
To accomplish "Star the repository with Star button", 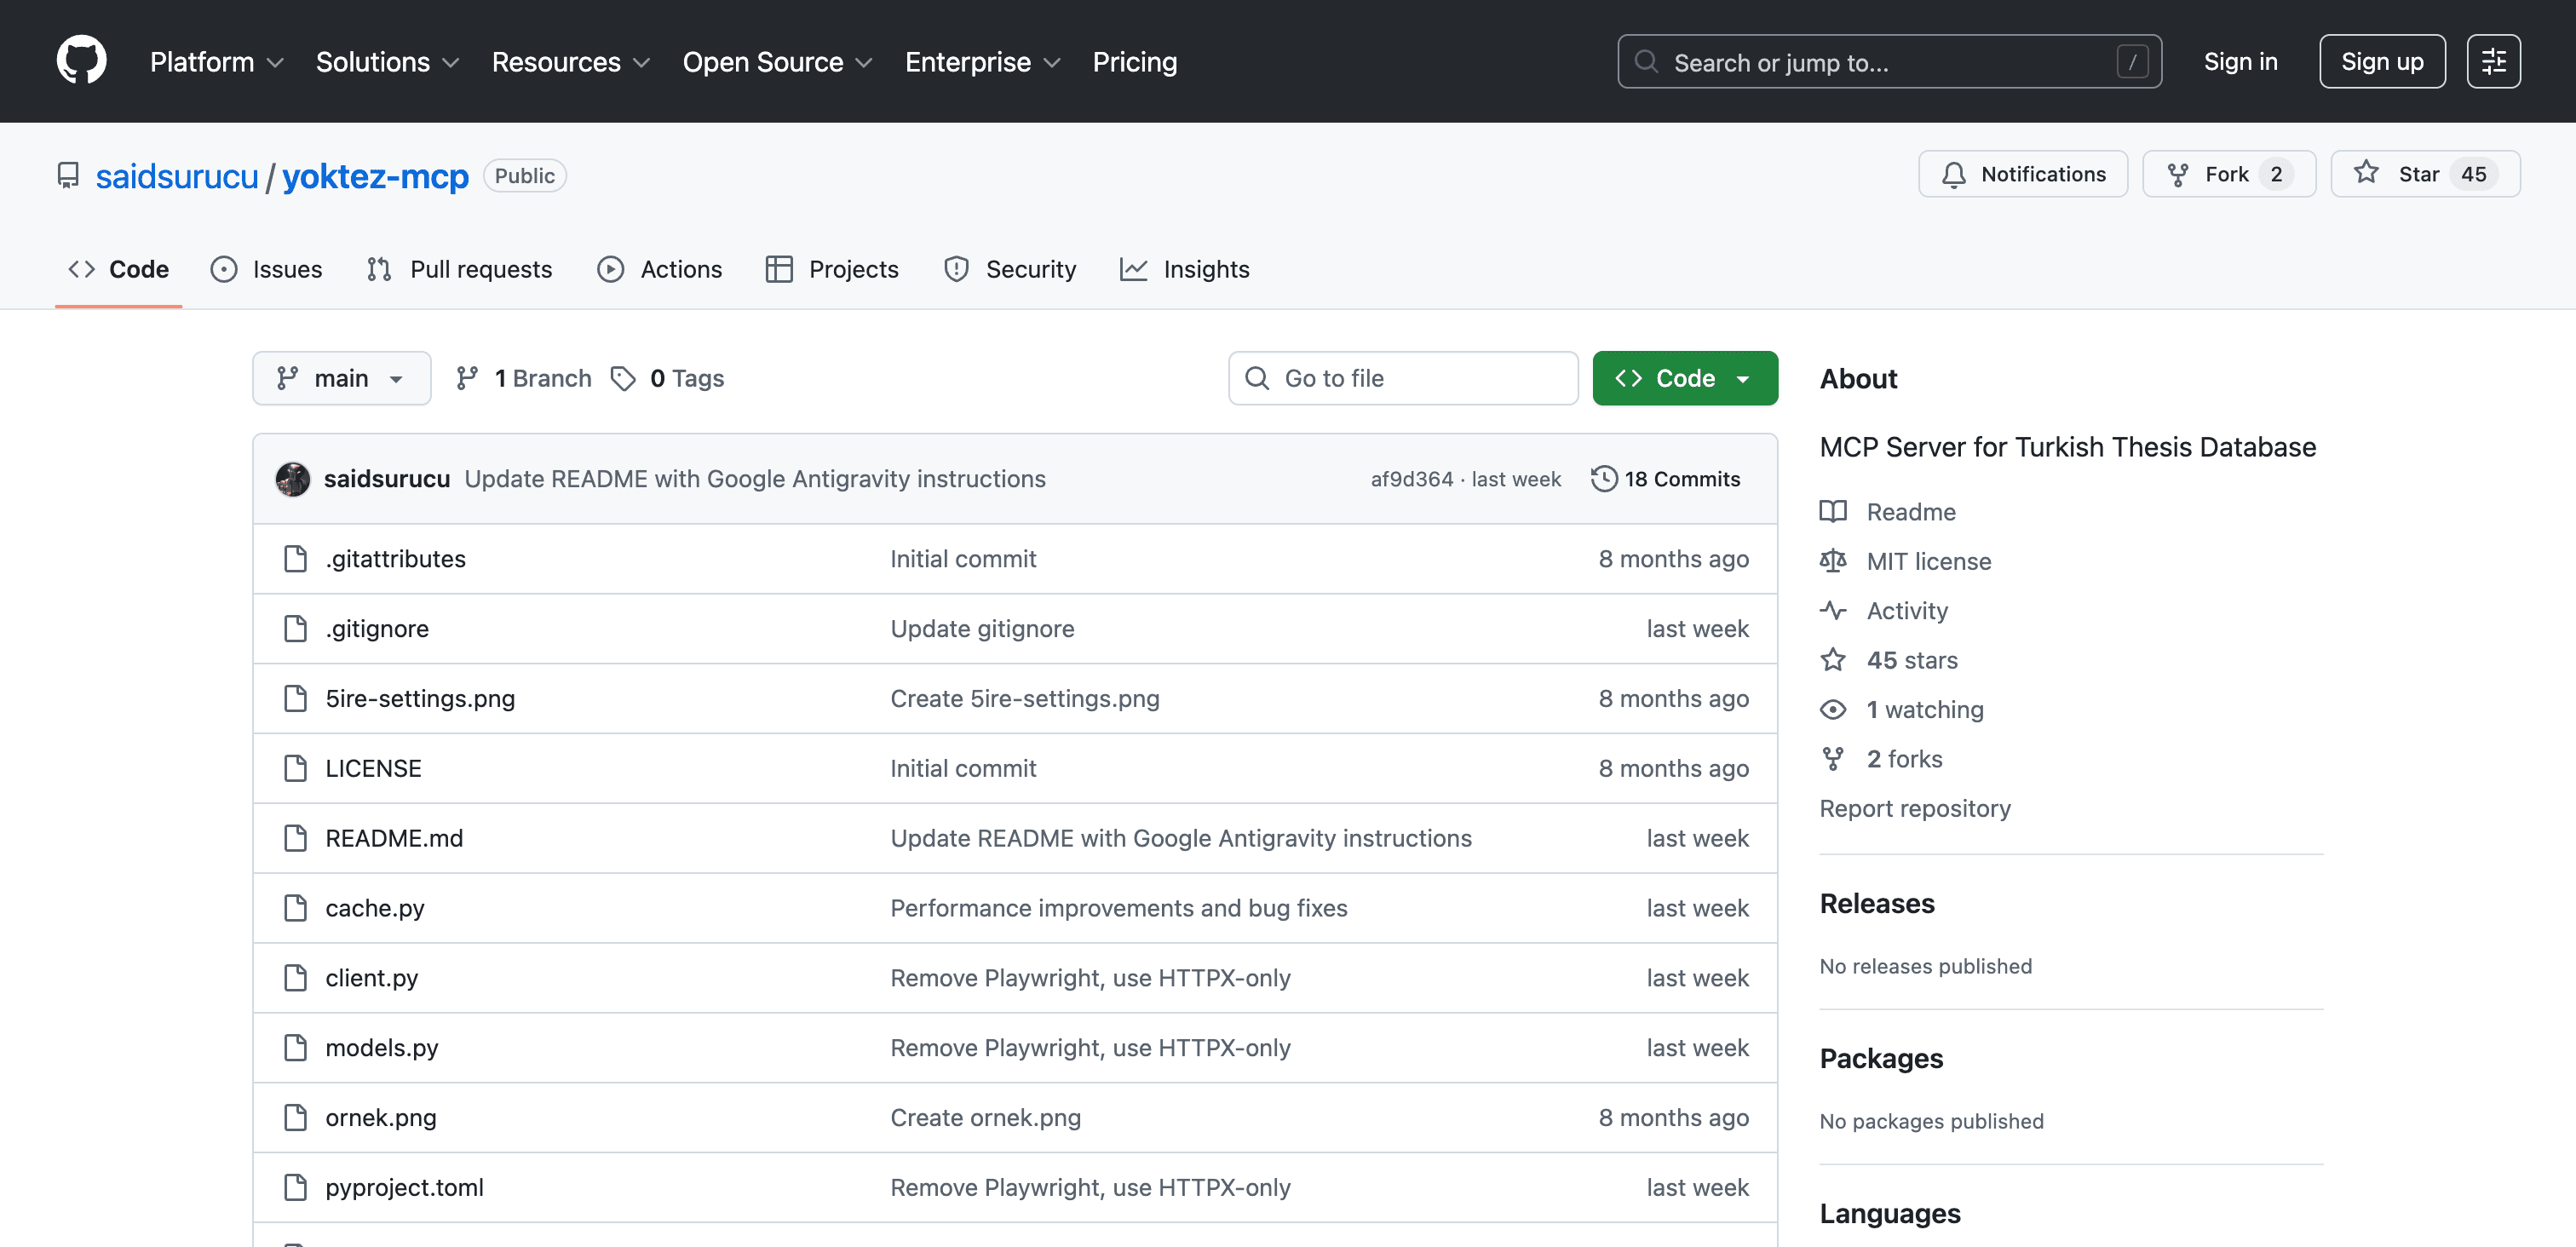I will pyautogui.click(x=2424, y=174).
